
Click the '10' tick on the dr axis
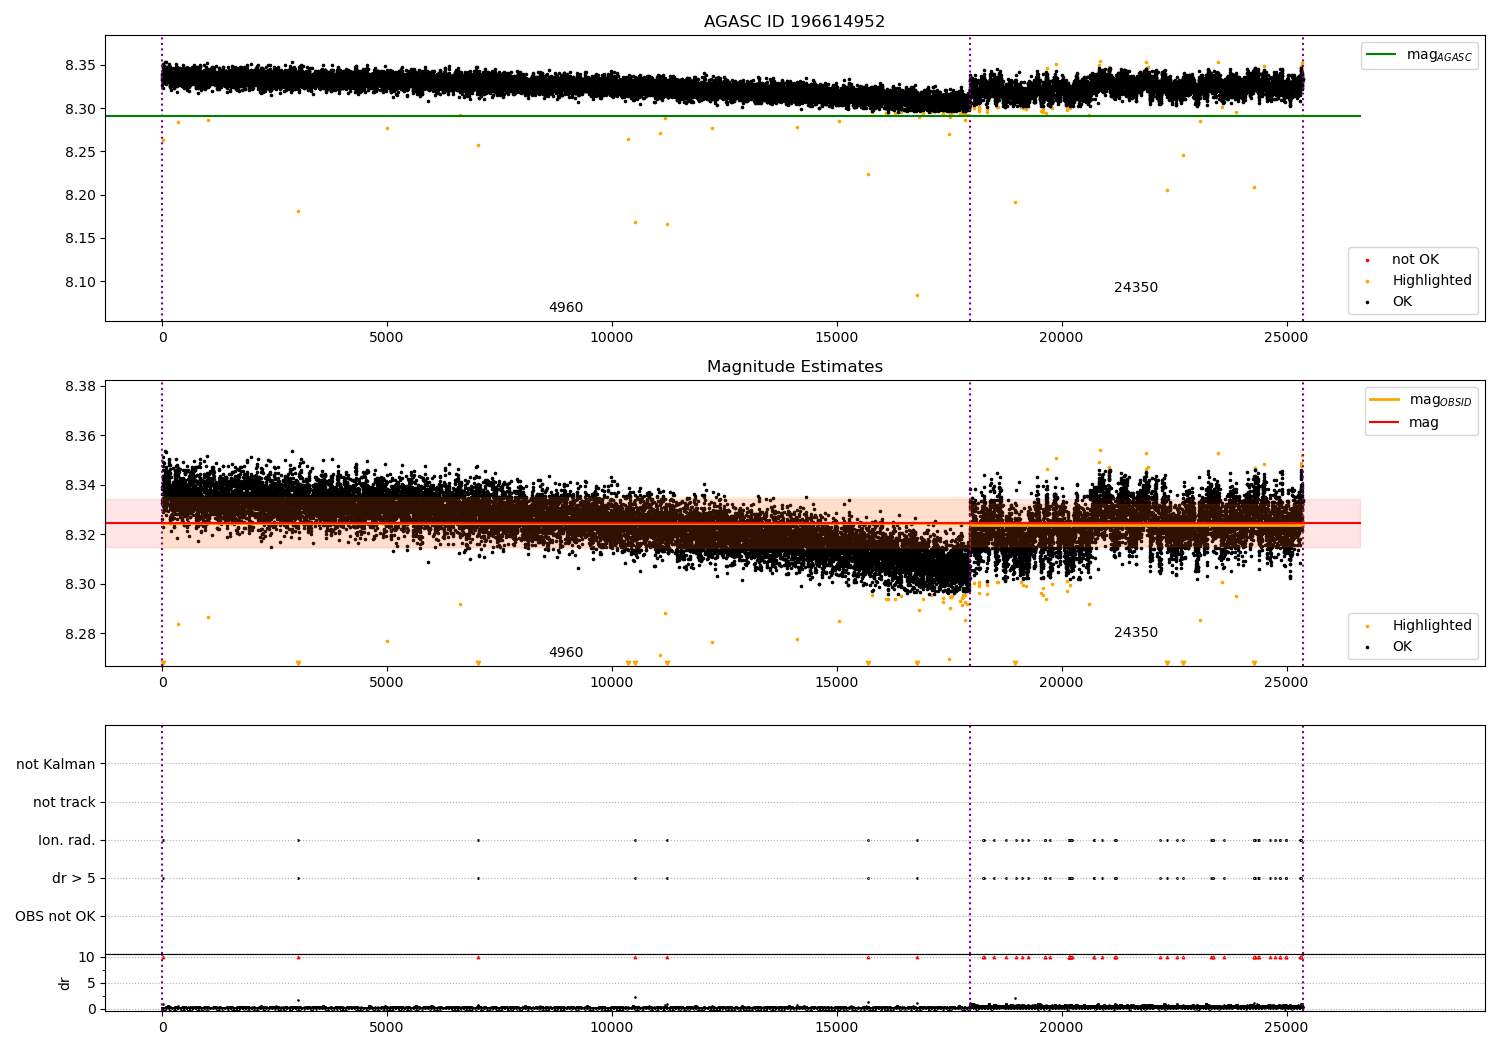(87, 958)
